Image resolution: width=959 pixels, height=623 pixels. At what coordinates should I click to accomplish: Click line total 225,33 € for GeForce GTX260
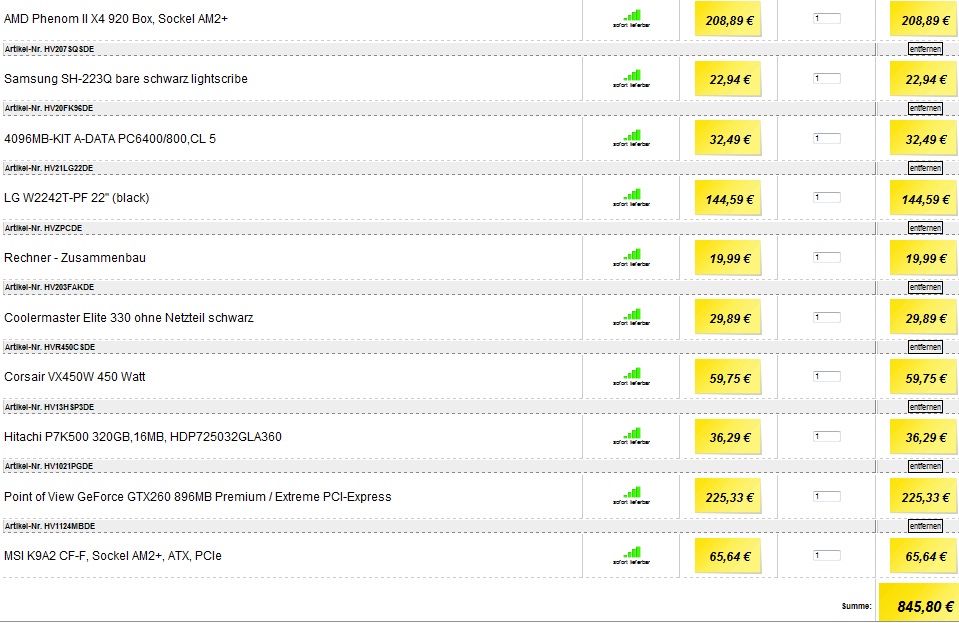tap(925, 498)
